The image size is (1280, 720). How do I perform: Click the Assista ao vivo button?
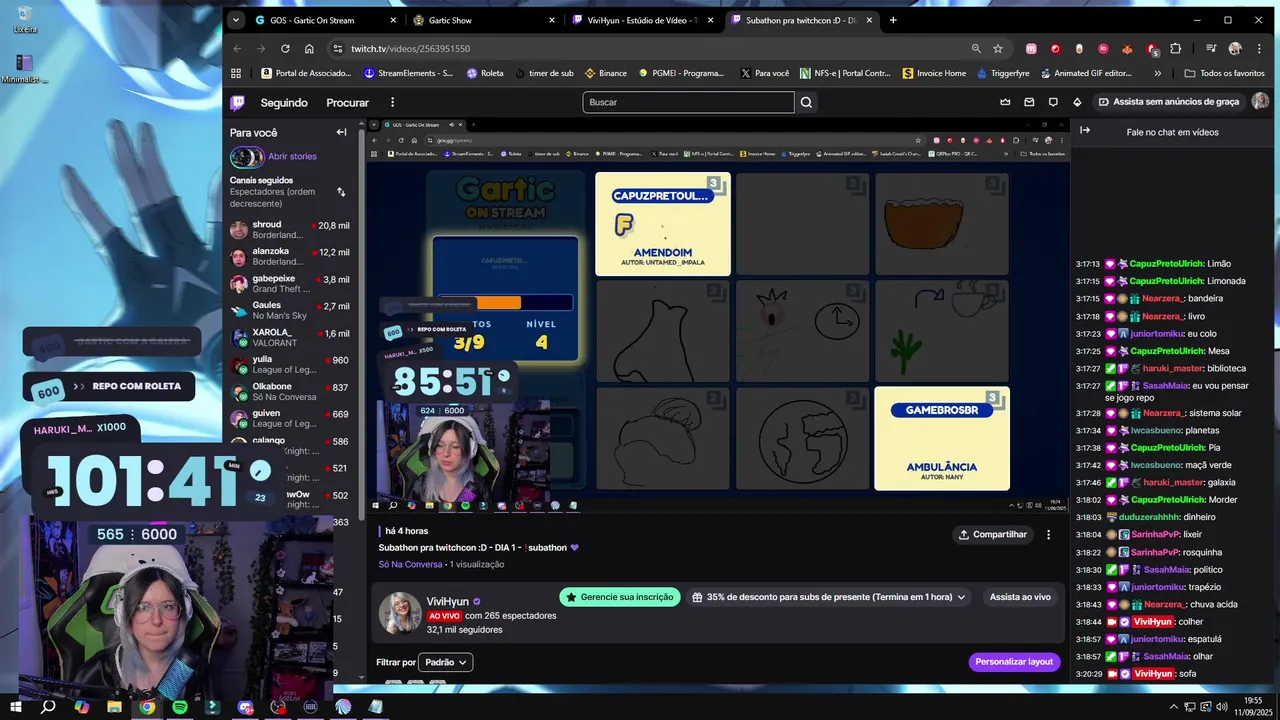[x=1020, y=597]
